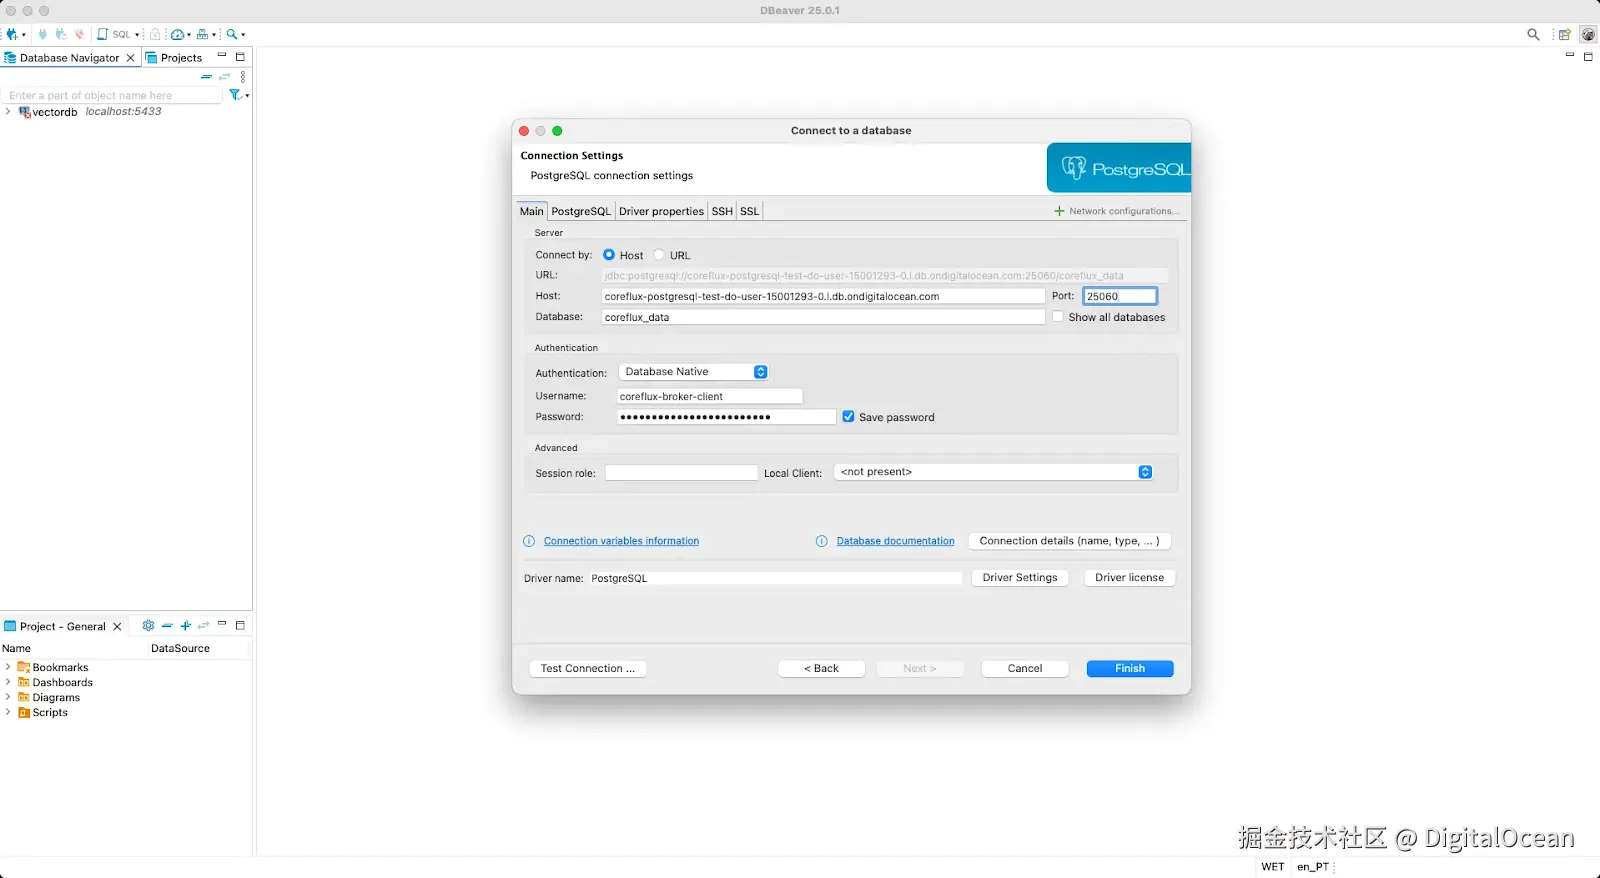Open the New Connection dropdown arrow

pos(24,35)
